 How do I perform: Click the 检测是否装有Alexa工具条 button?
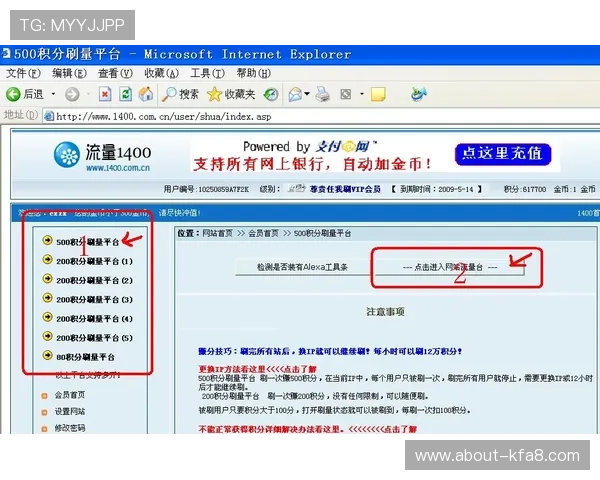tap(301, 267)
